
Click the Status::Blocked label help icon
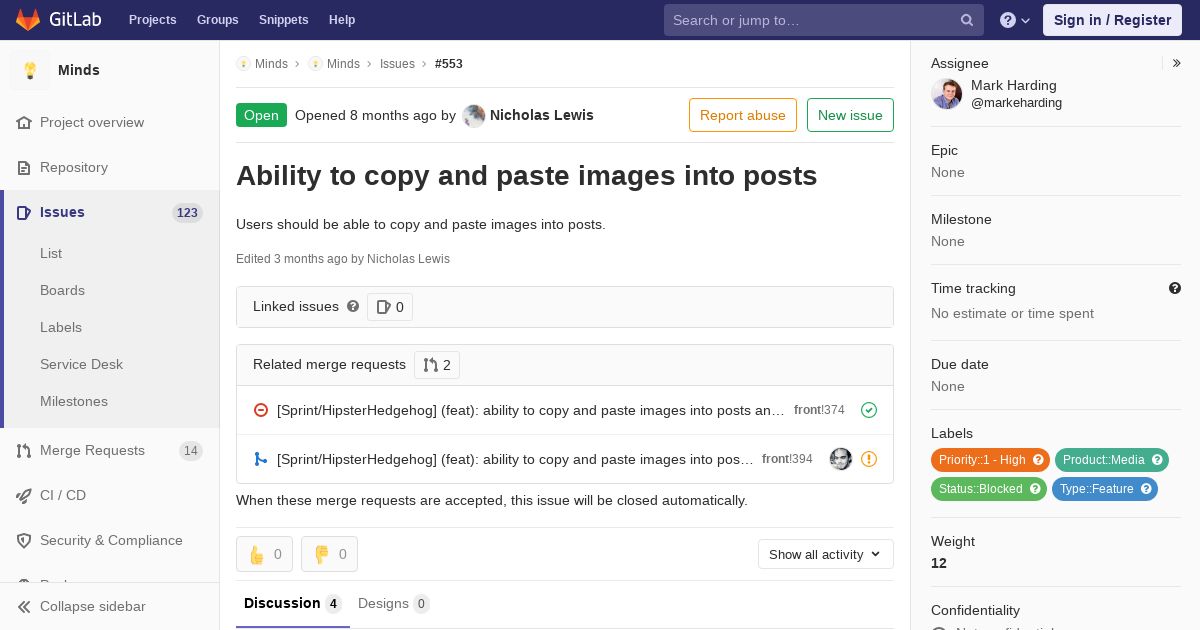pos(1036,489)
